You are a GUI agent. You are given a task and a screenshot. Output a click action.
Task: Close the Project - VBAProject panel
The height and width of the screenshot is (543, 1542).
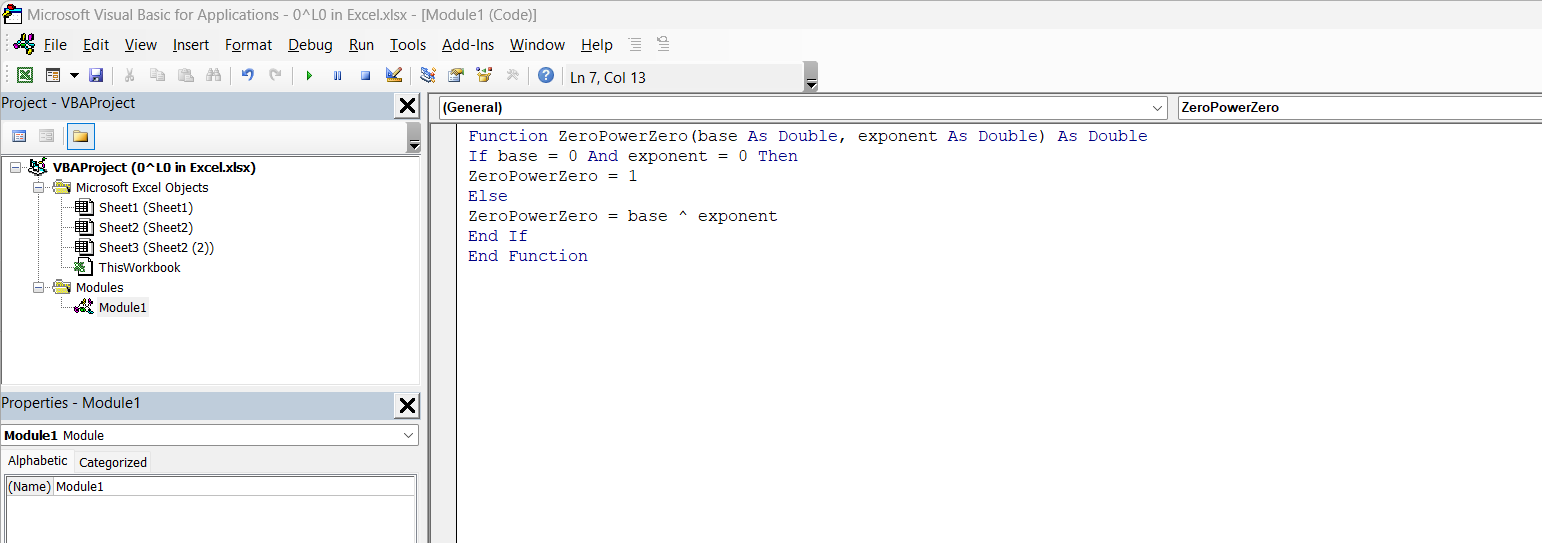(408, 106)
